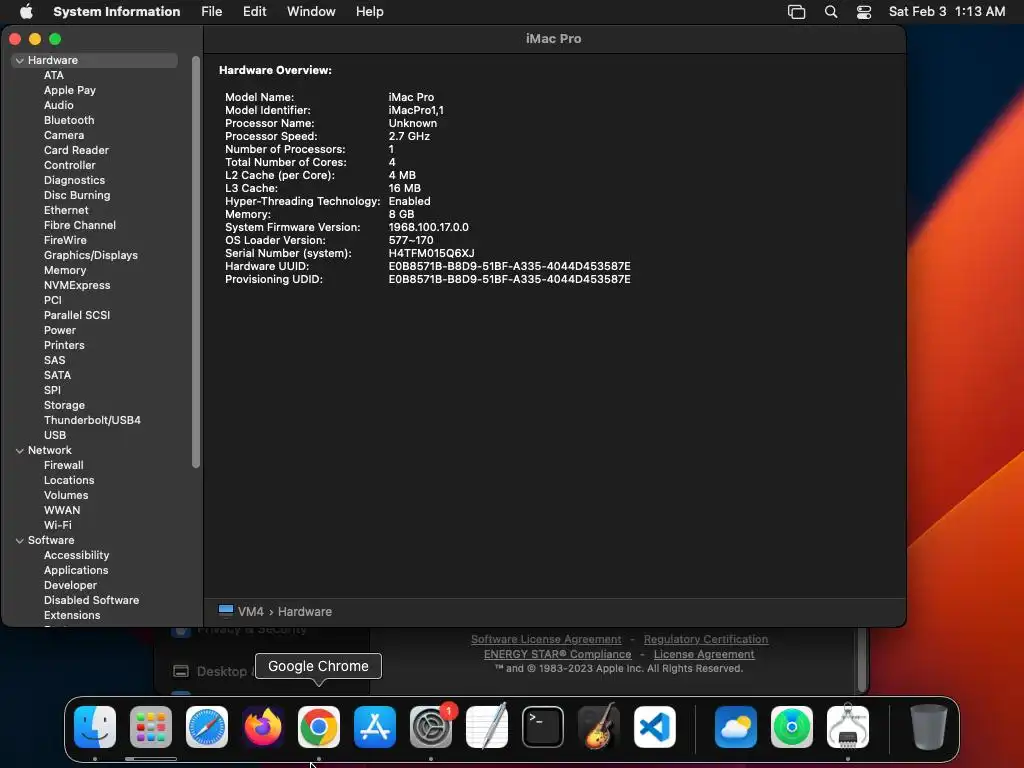
Task: Open the Apple menu
Action: [x=26, y=12]
